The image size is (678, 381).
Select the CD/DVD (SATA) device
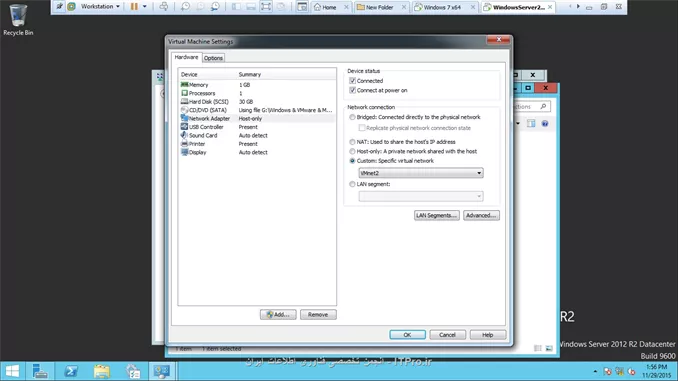pos(257,110)
